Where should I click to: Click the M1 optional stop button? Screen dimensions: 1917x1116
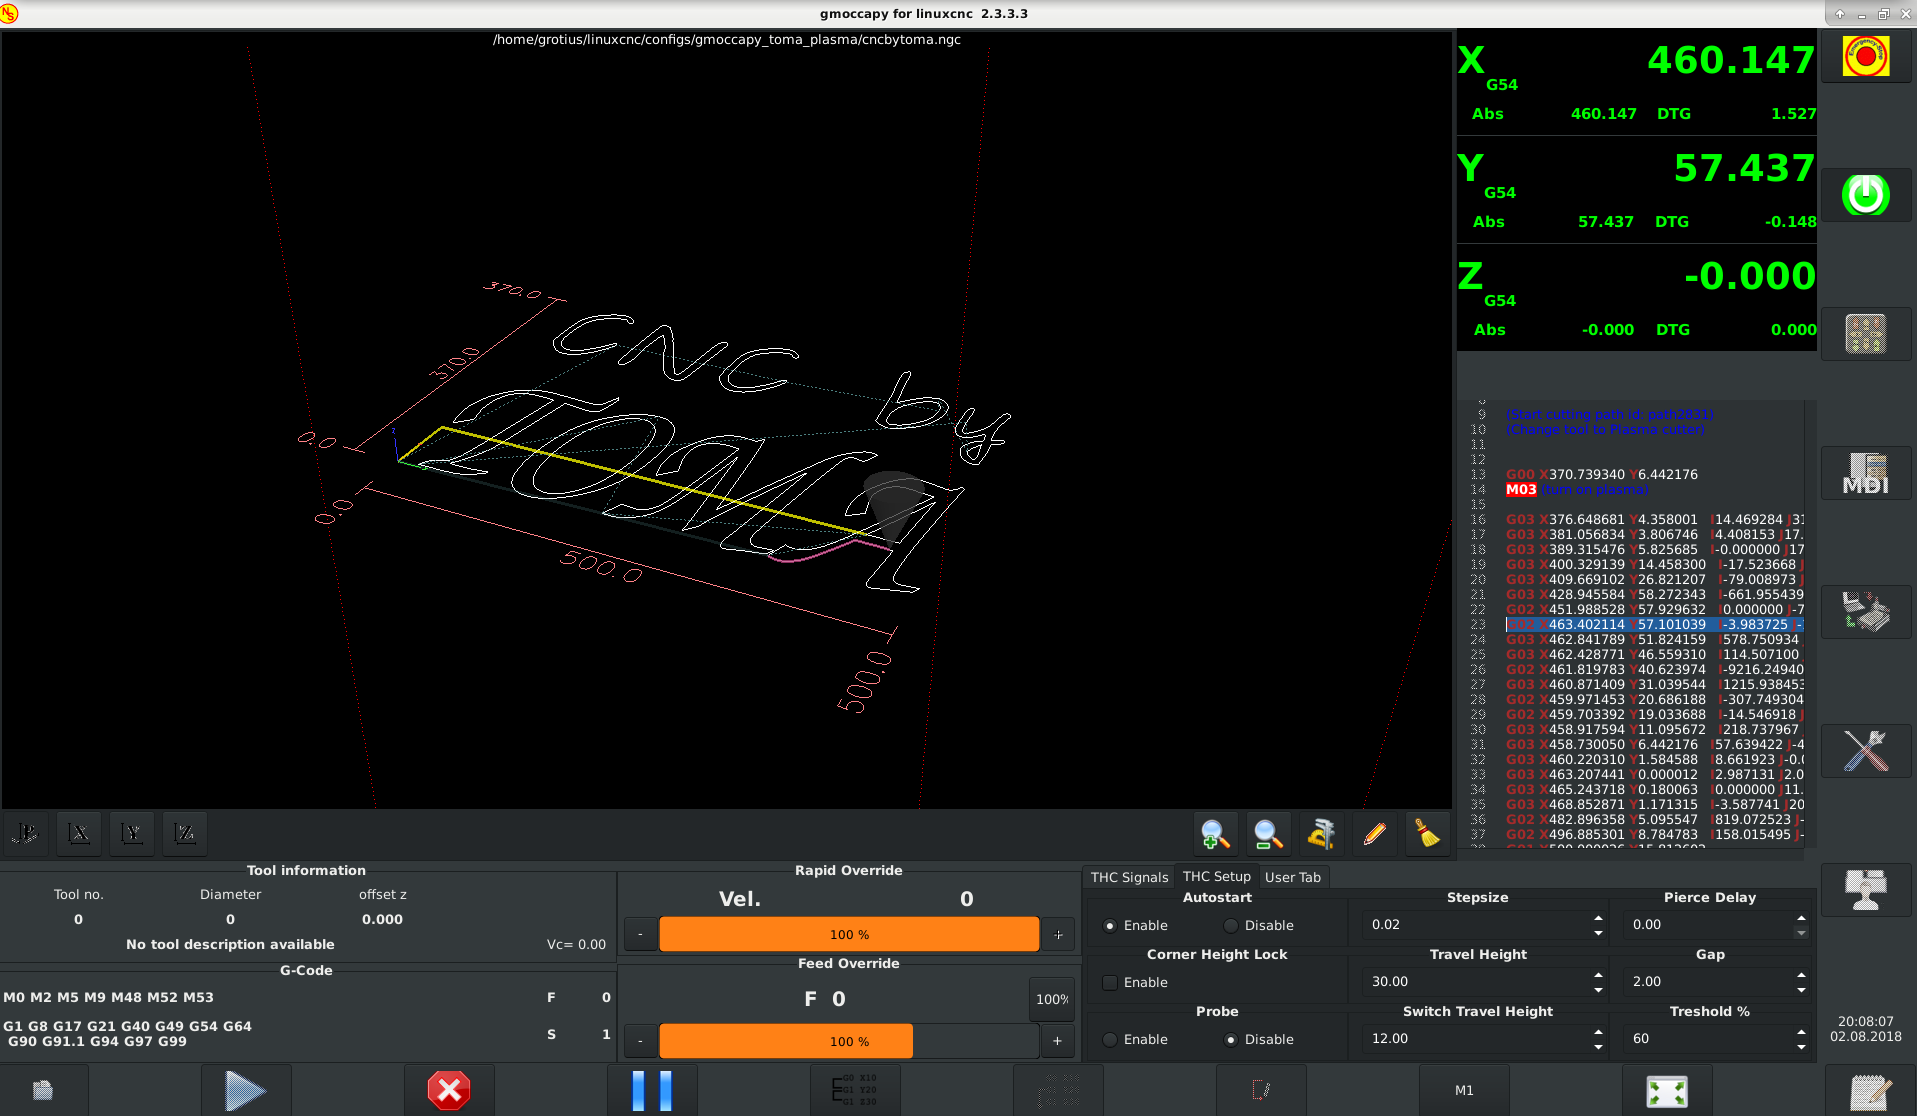(x=1464, y=1090)
